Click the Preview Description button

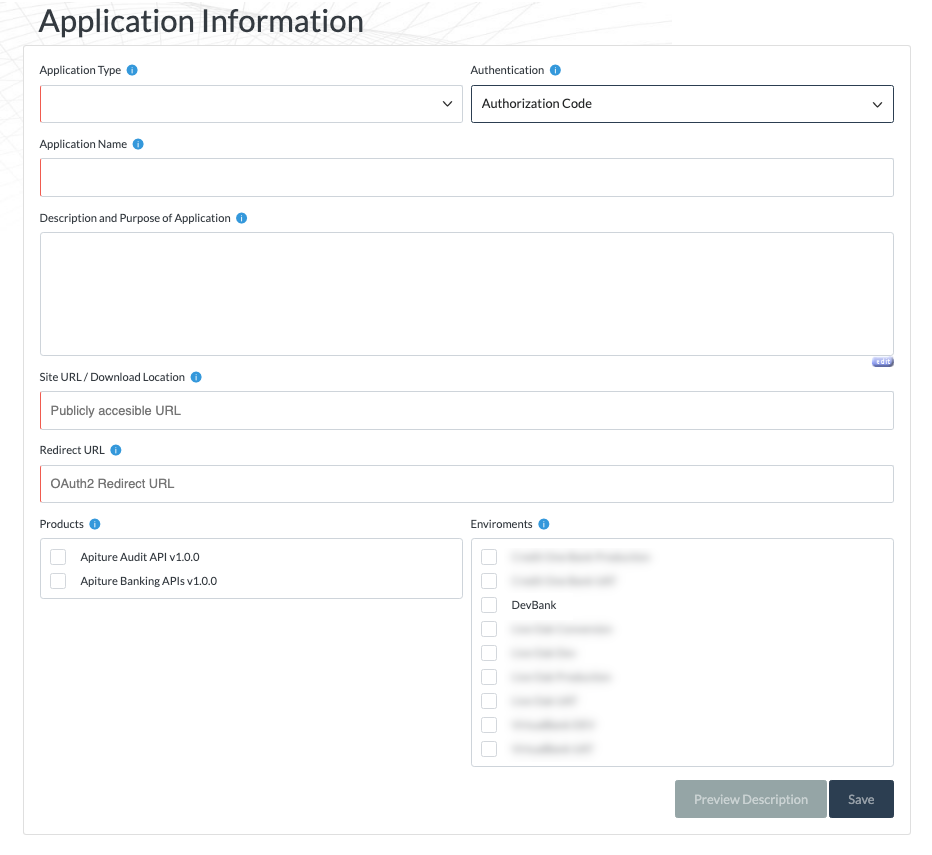coord(750,799)
